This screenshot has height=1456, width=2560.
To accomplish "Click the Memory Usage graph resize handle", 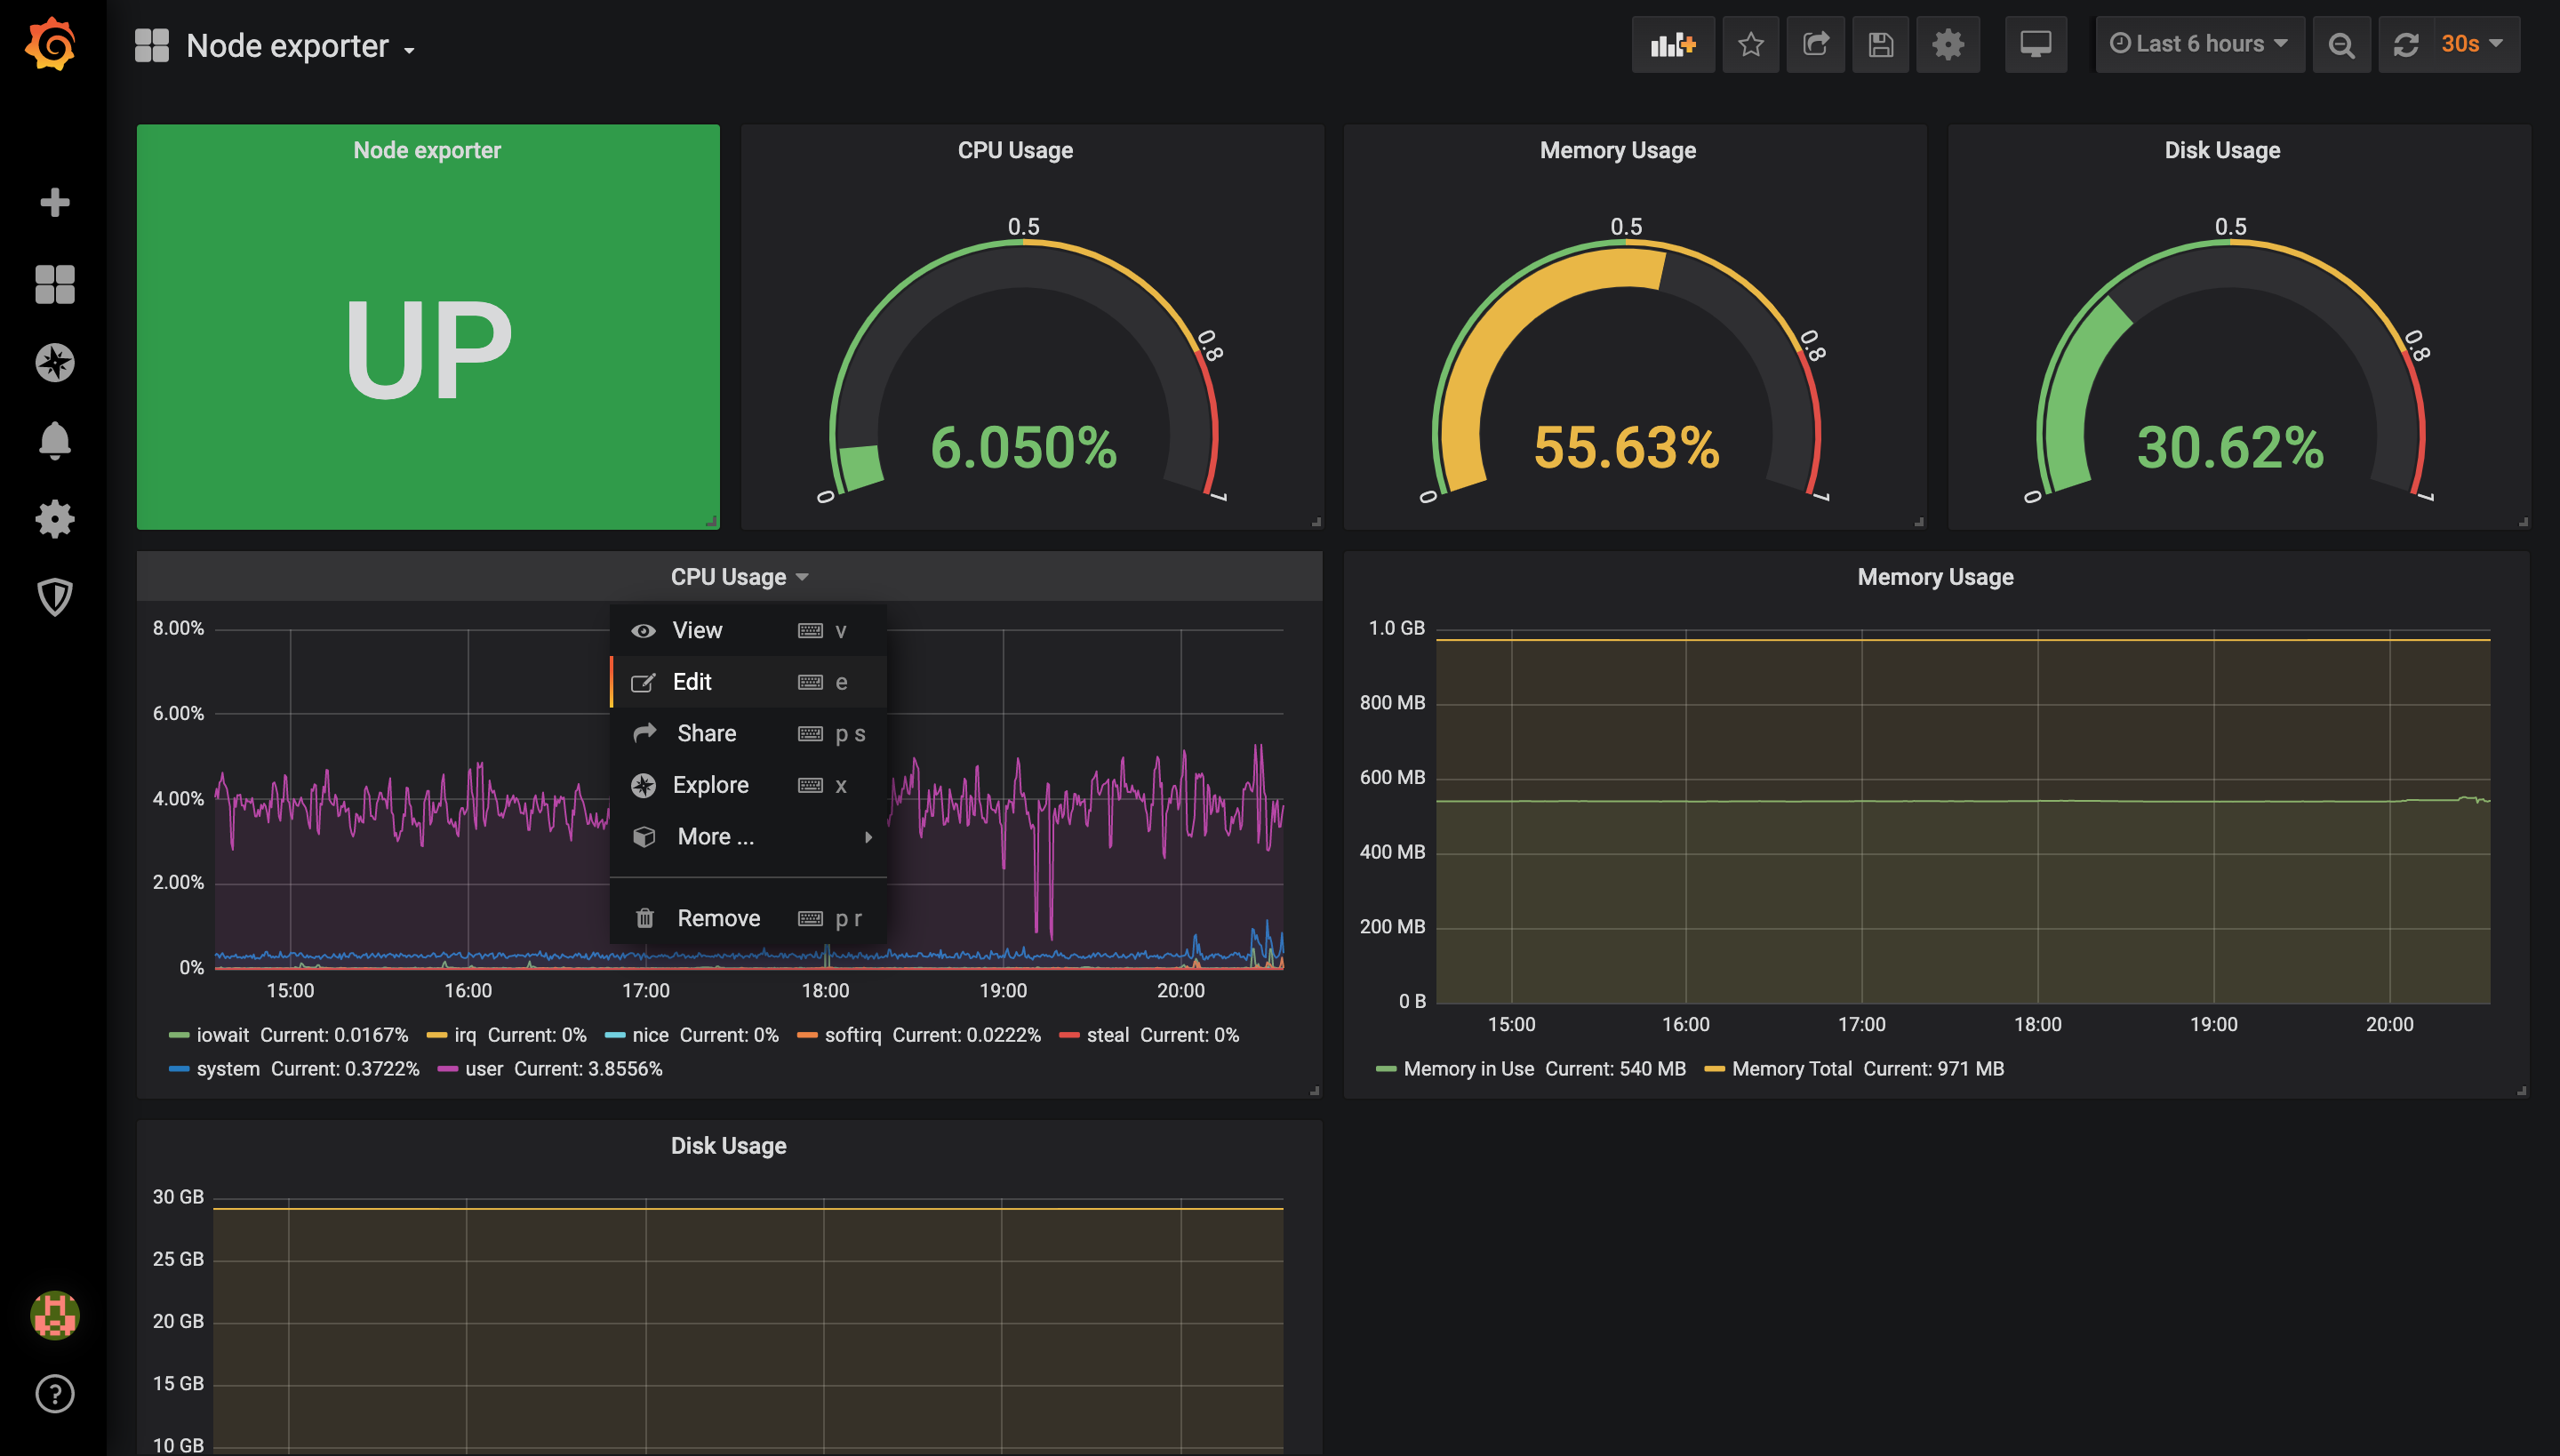I will 2522,1091.
